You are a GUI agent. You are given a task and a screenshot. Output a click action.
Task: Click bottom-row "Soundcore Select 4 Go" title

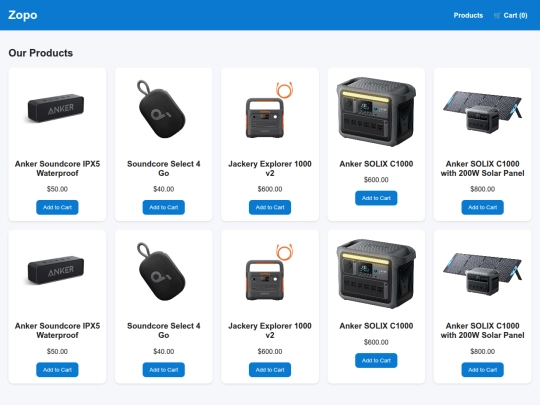coord(164,330)
